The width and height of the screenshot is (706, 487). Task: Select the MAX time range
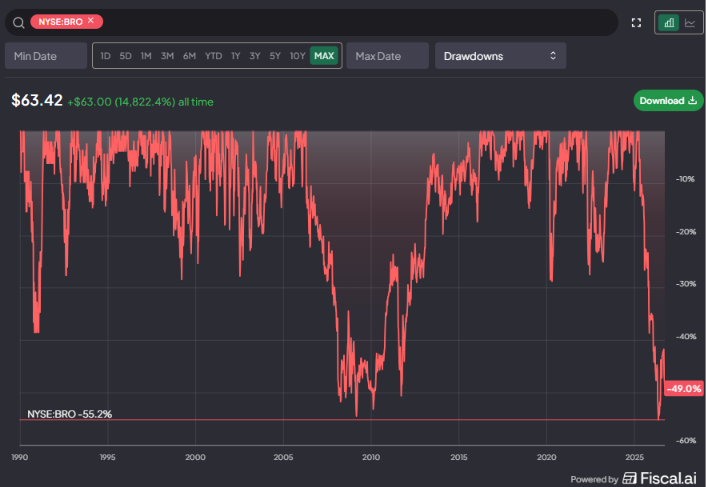[324, 56]
